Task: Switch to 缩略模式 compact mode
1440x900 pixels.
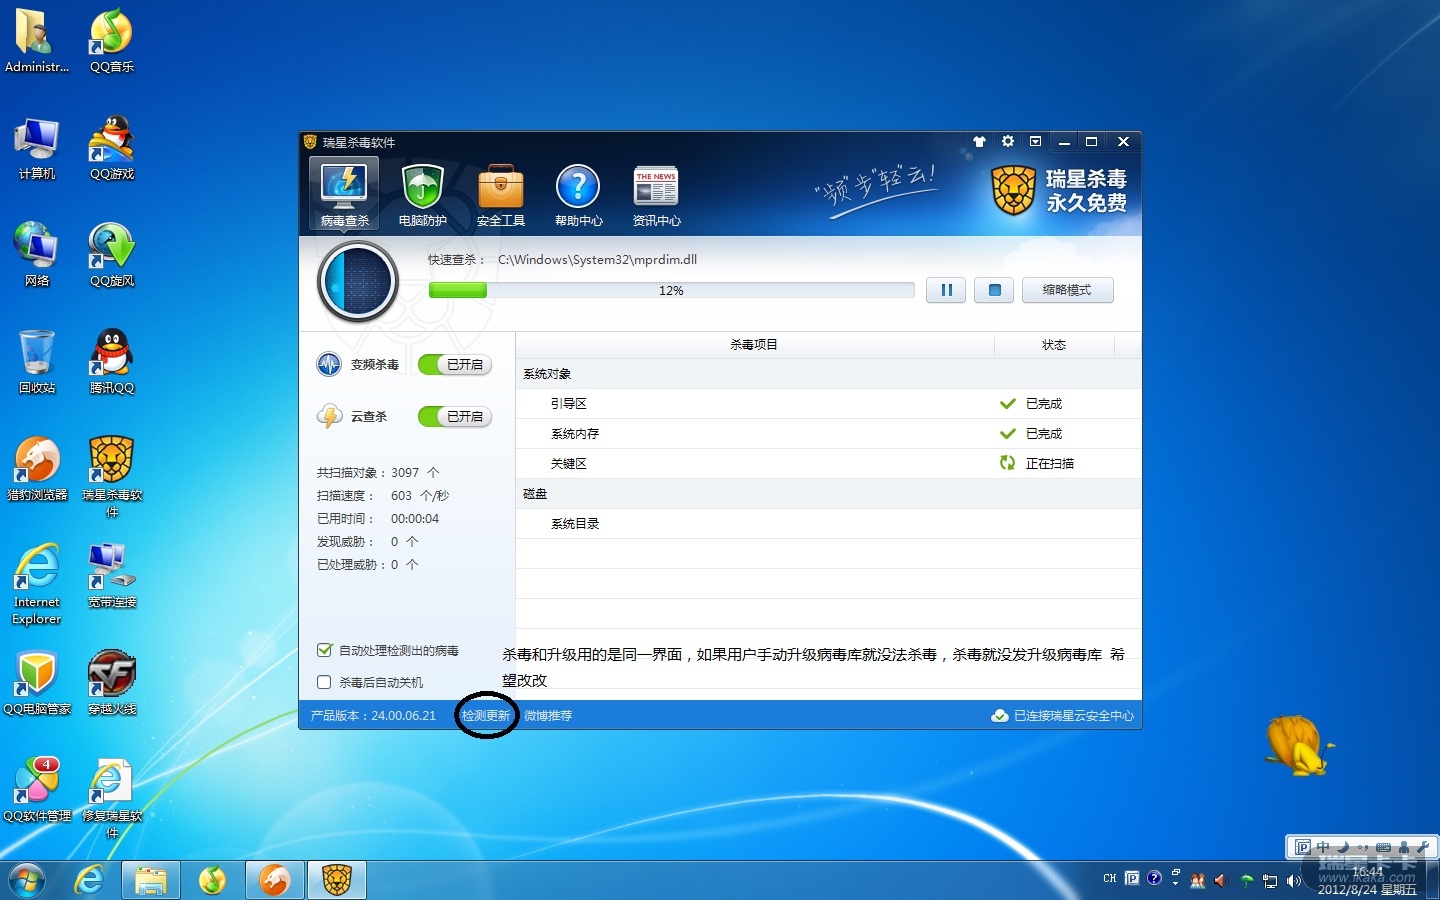Action: (1067, 290)
